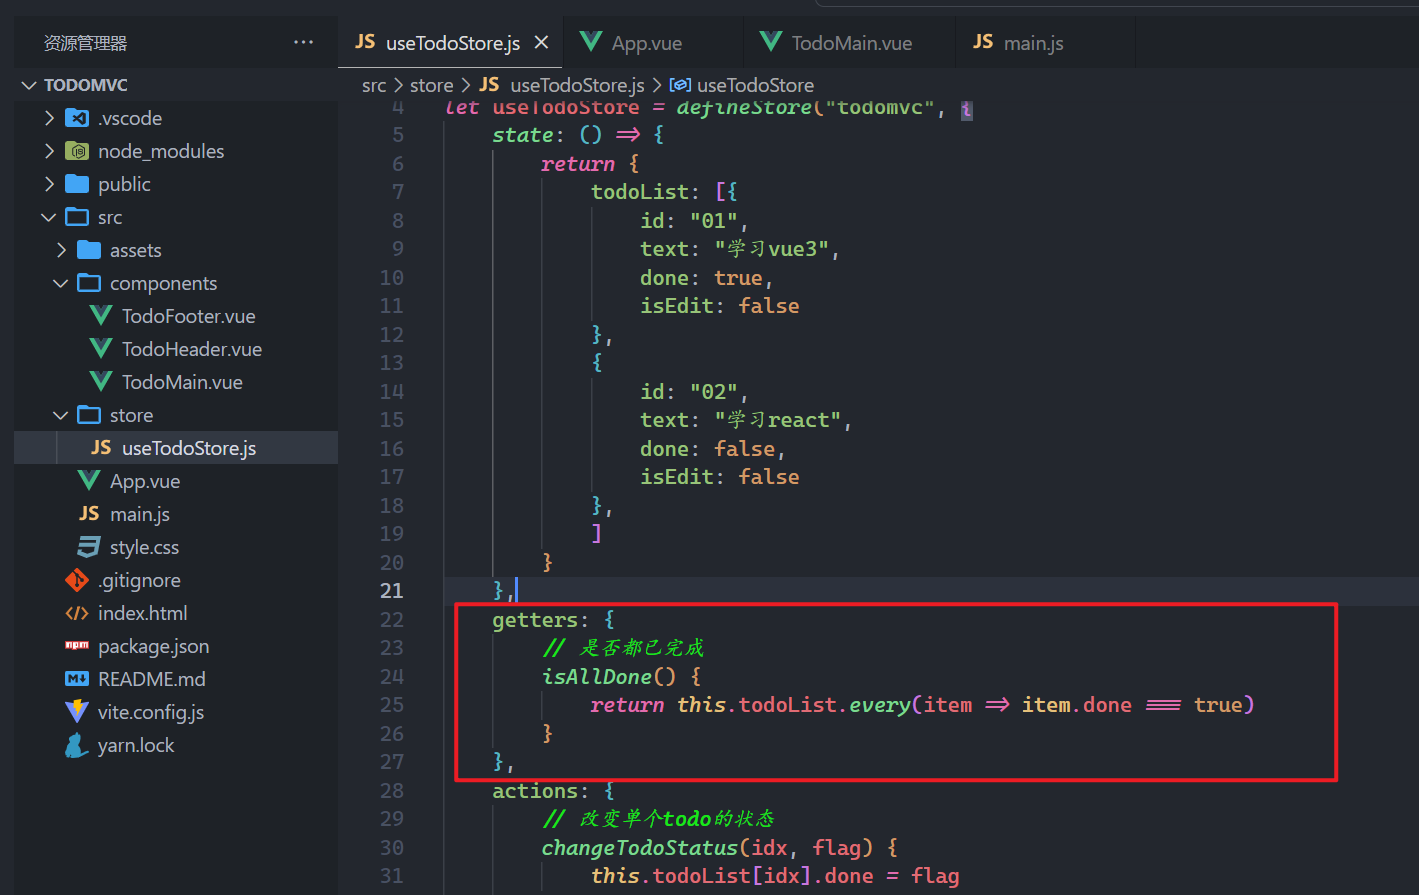Click the Vue icon on the App.vue tab
Image resolution: width=1419 pixels, height=895 pixels.
pos(591,41)
